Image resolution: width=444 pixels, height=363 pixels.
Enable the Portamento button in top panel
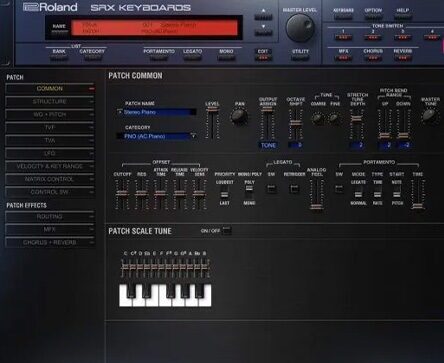[159, 58]
